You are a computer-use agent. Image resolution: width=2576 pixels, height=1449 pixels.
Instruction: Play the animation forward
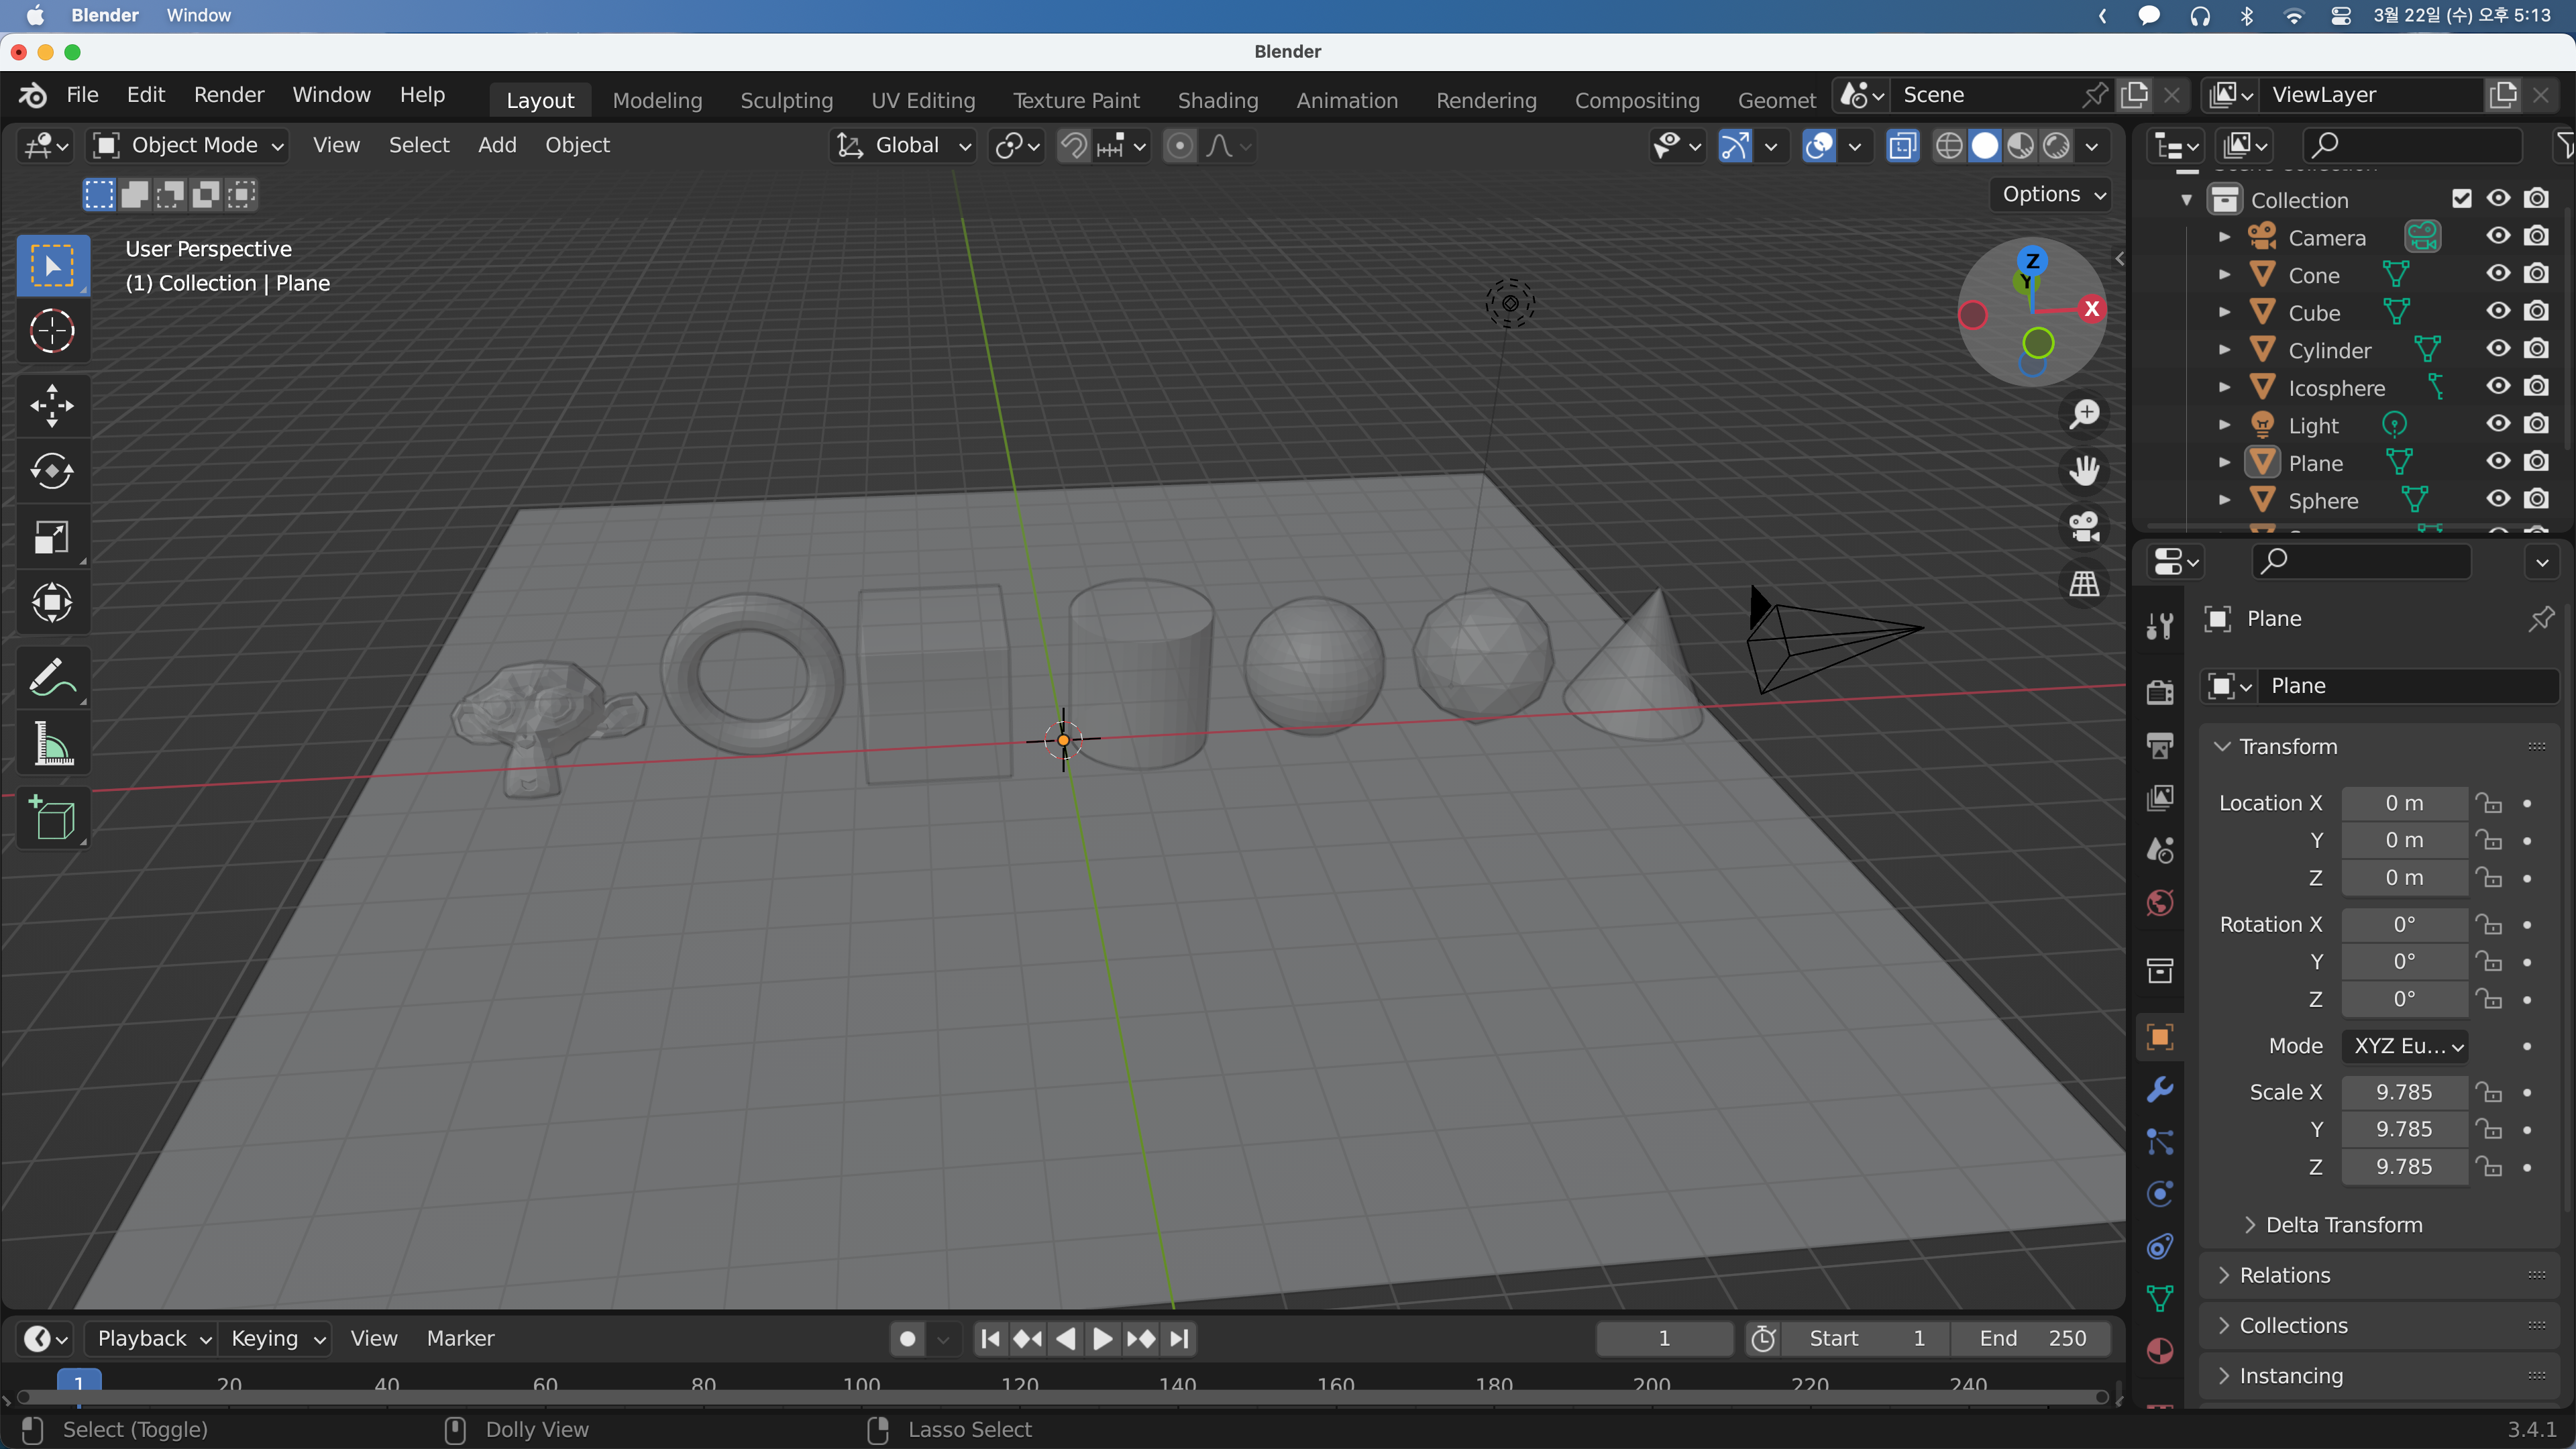[1102, 1338]
